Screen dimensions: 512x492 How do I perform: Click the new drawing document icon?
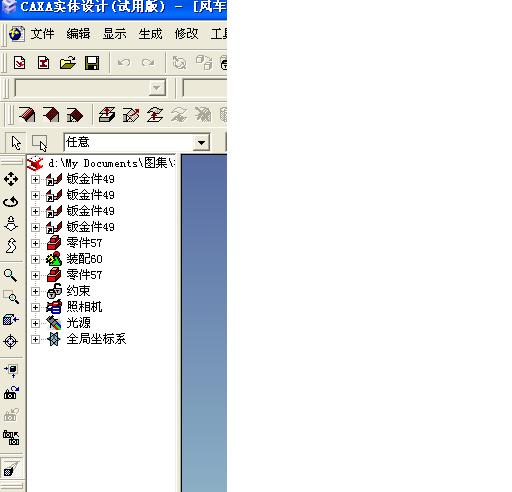point(43,63)
